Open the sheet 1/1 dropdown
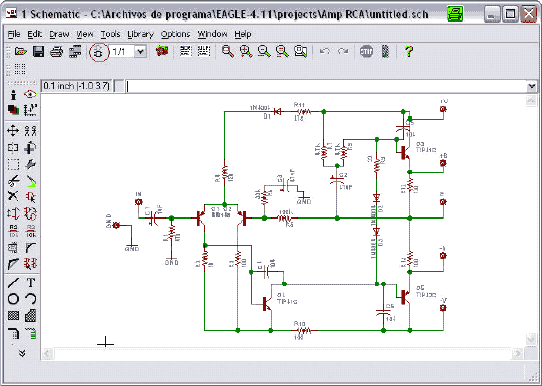This screenshot has width=542, height=386. (140, 52)
